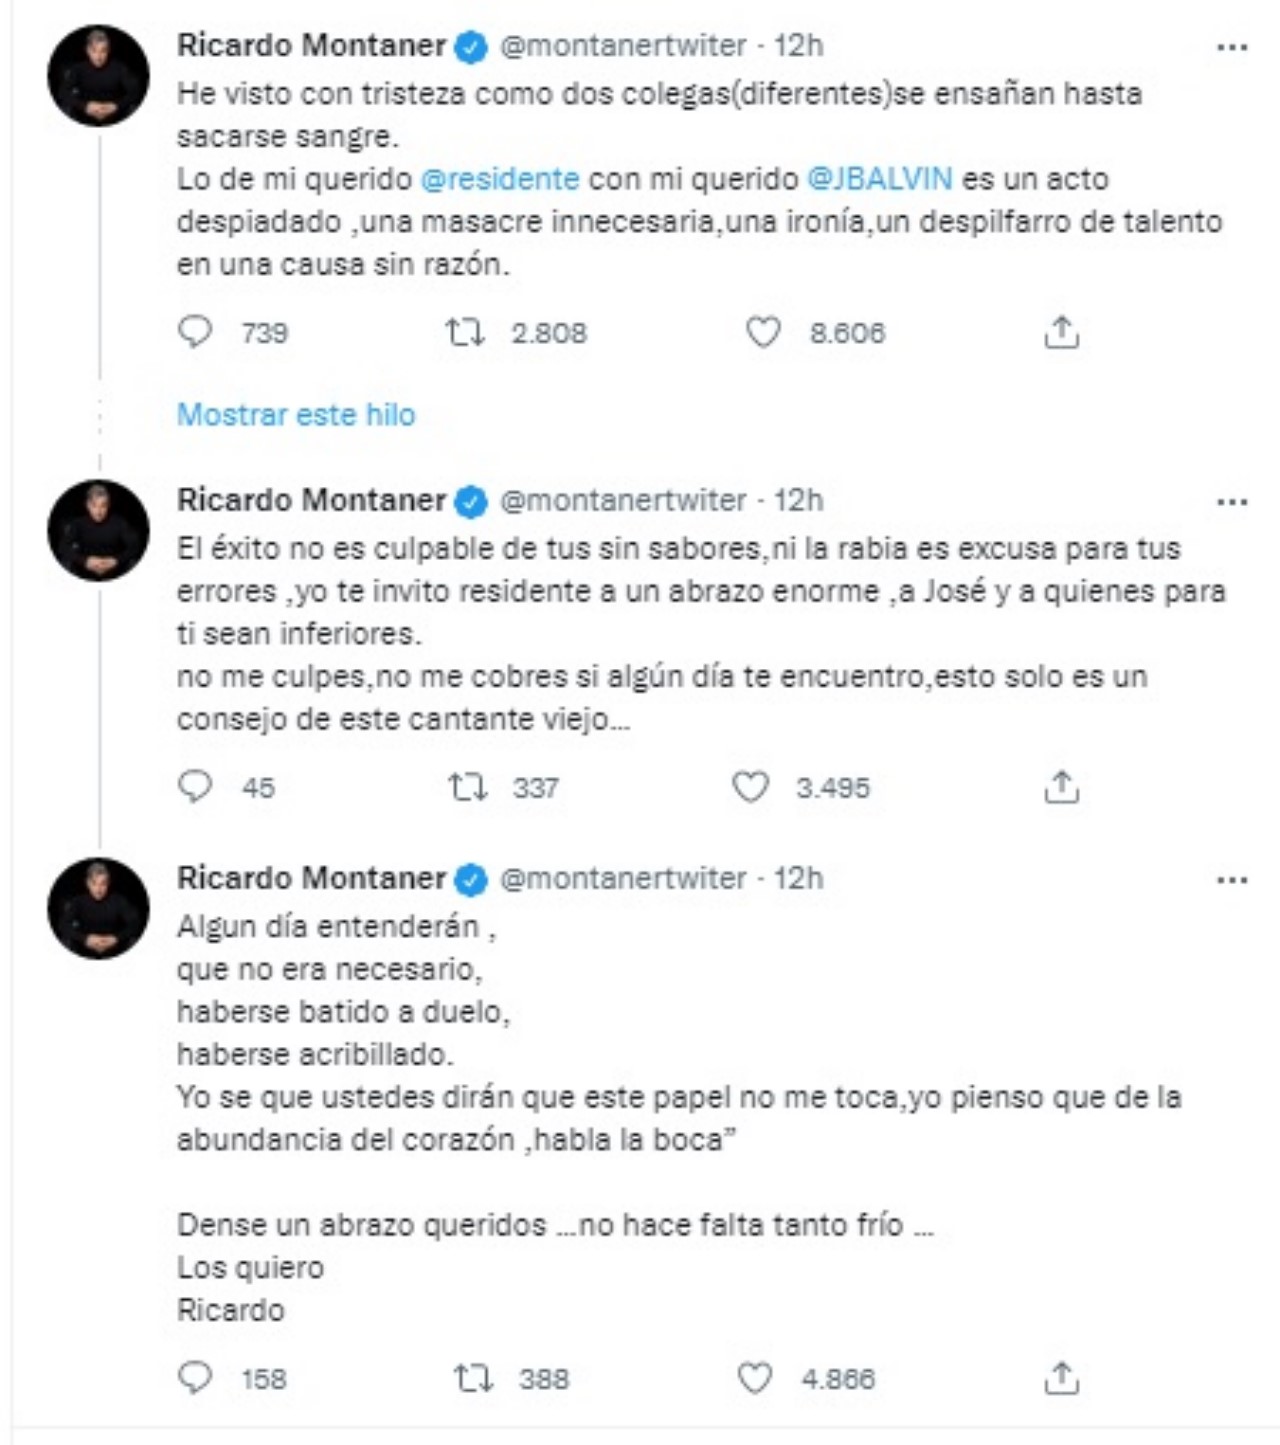Like the tweet with 3.495 likes
The width and height of the screenshot is (1280, 1445).
751,787
